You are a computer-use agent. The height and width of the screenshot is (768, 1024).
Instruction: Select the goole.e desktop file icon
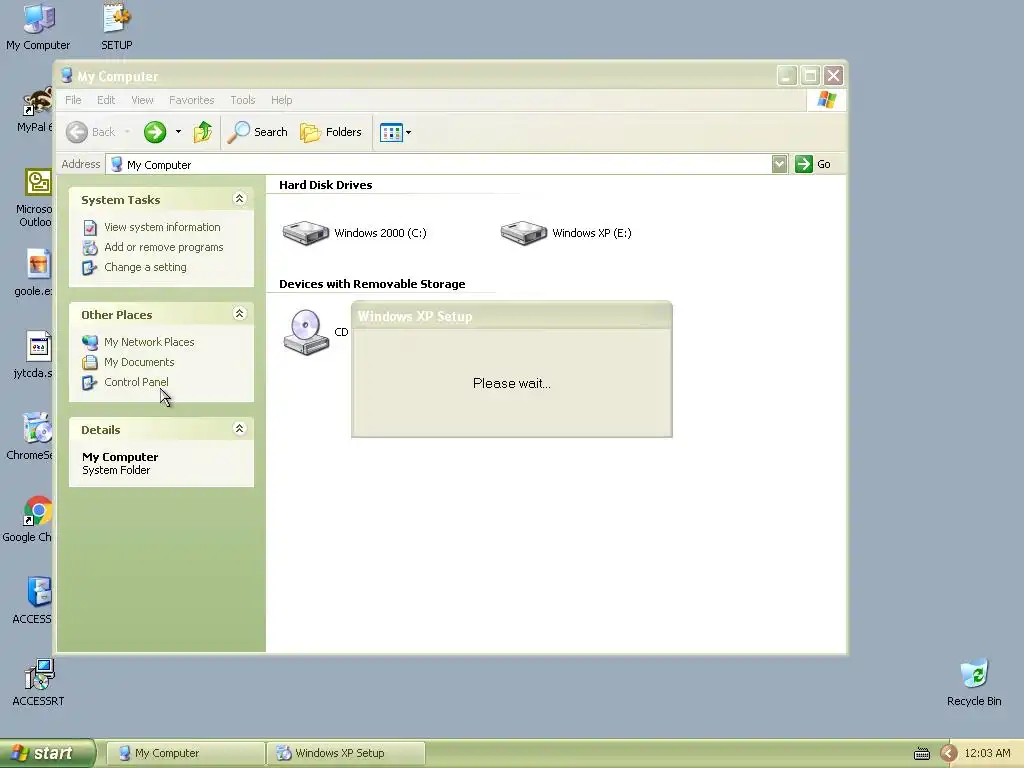pyautogui.click(x=34, y=273)
